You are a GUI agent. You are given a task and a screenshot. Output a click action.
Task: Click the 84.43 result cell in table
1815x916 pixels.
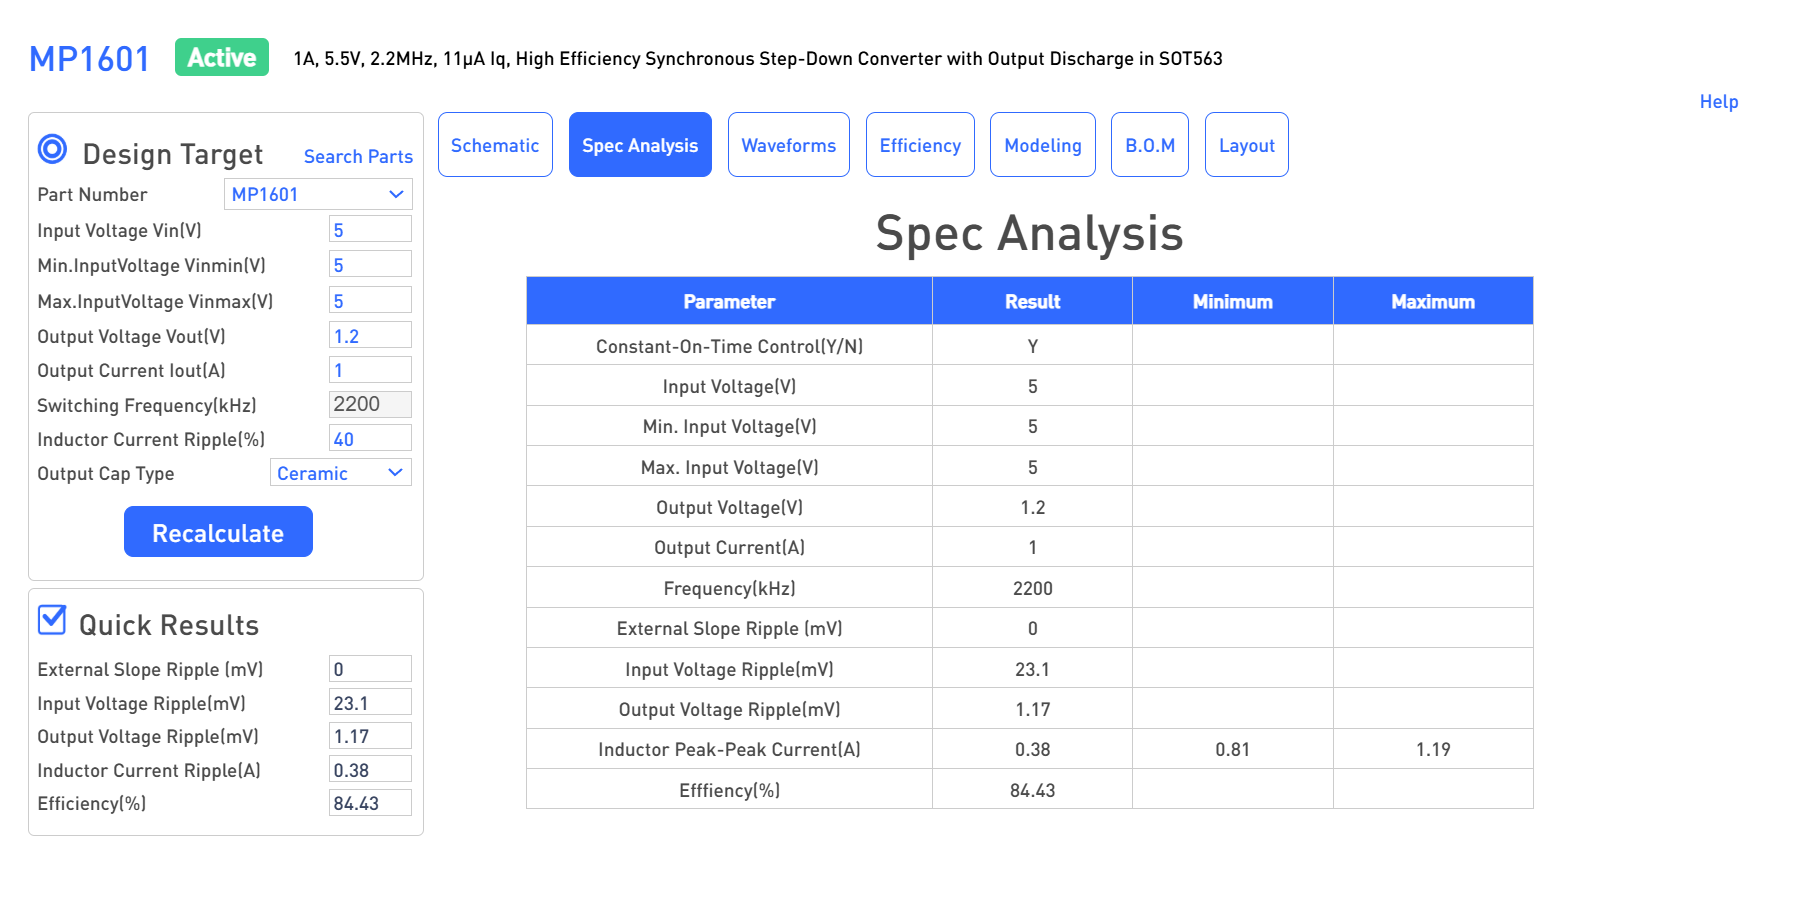[1032, 790]
